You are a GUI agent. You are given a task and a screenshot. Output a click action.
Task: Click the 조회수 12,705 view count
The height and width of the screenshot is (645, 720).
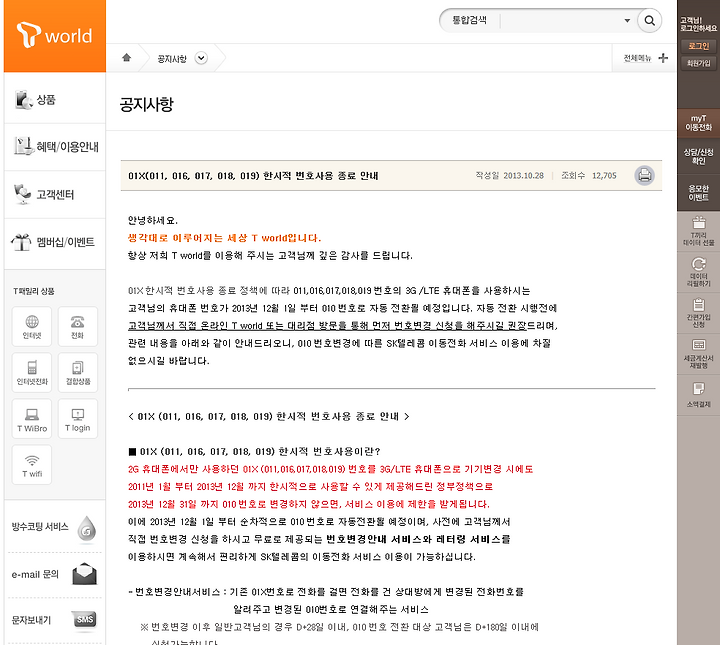pyautogui.click(x=589, y=175)
